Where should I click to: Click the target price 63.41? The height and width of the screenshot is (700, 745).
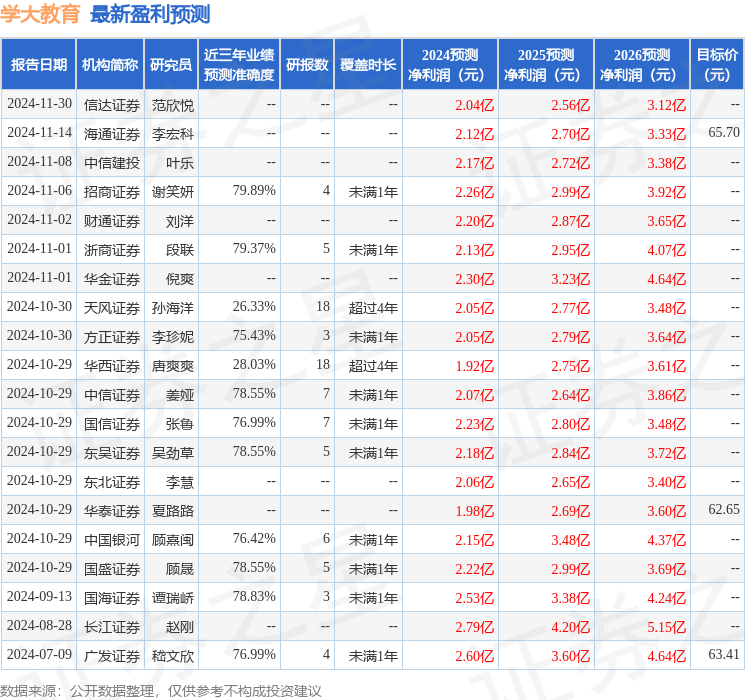(x=724, y=654)
